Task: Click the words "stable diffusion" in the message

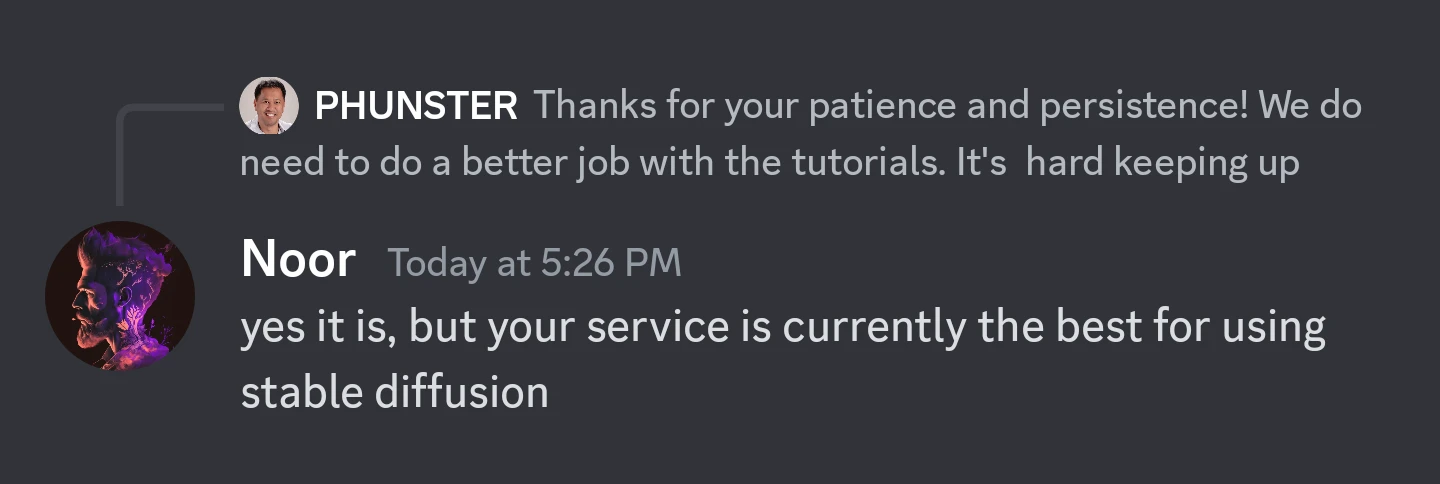Action: click(x=394, y=392)
